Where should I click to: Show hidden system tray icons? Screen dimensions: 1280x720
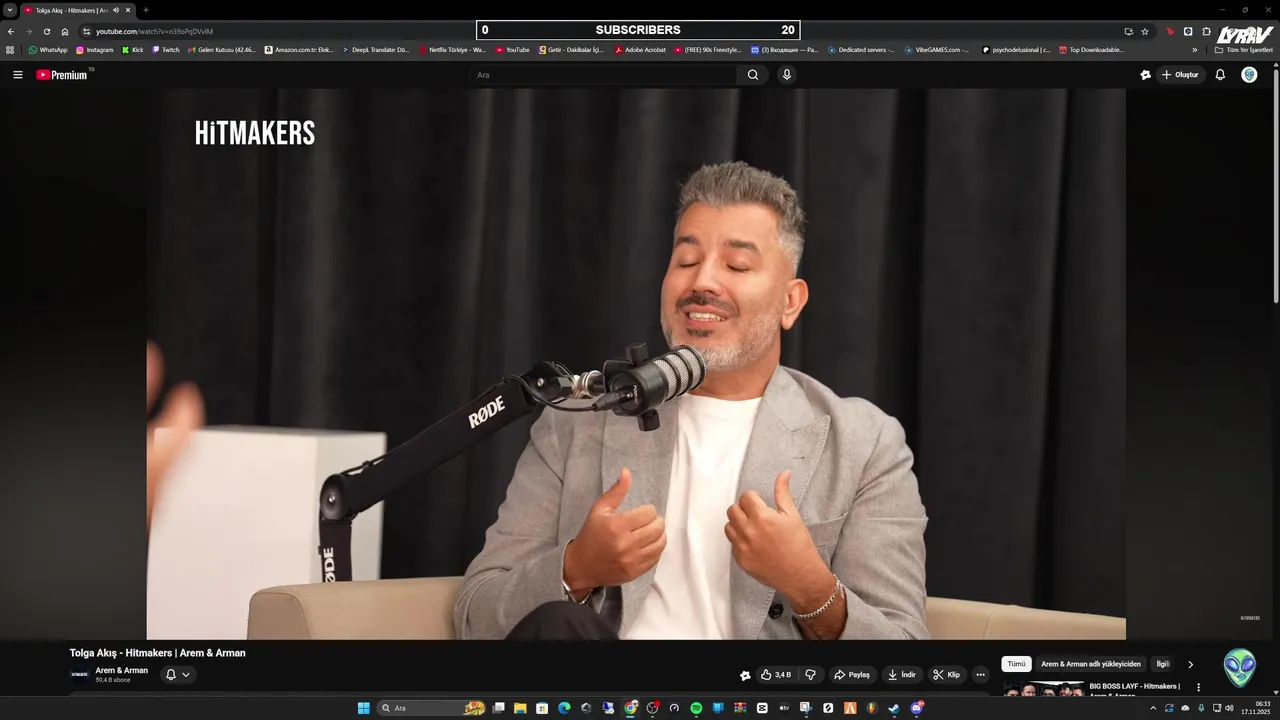(x=1153, y=708)
